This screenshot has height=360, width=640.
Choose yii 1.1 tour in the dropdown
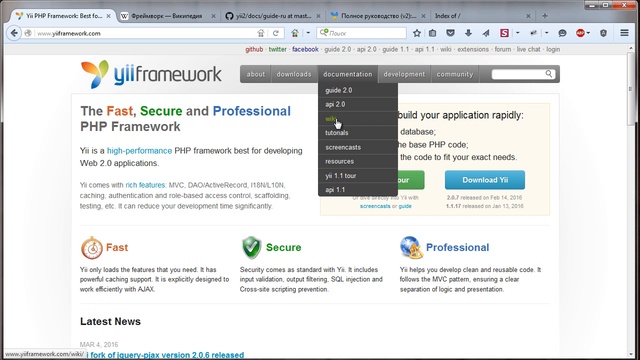point(358,176)
